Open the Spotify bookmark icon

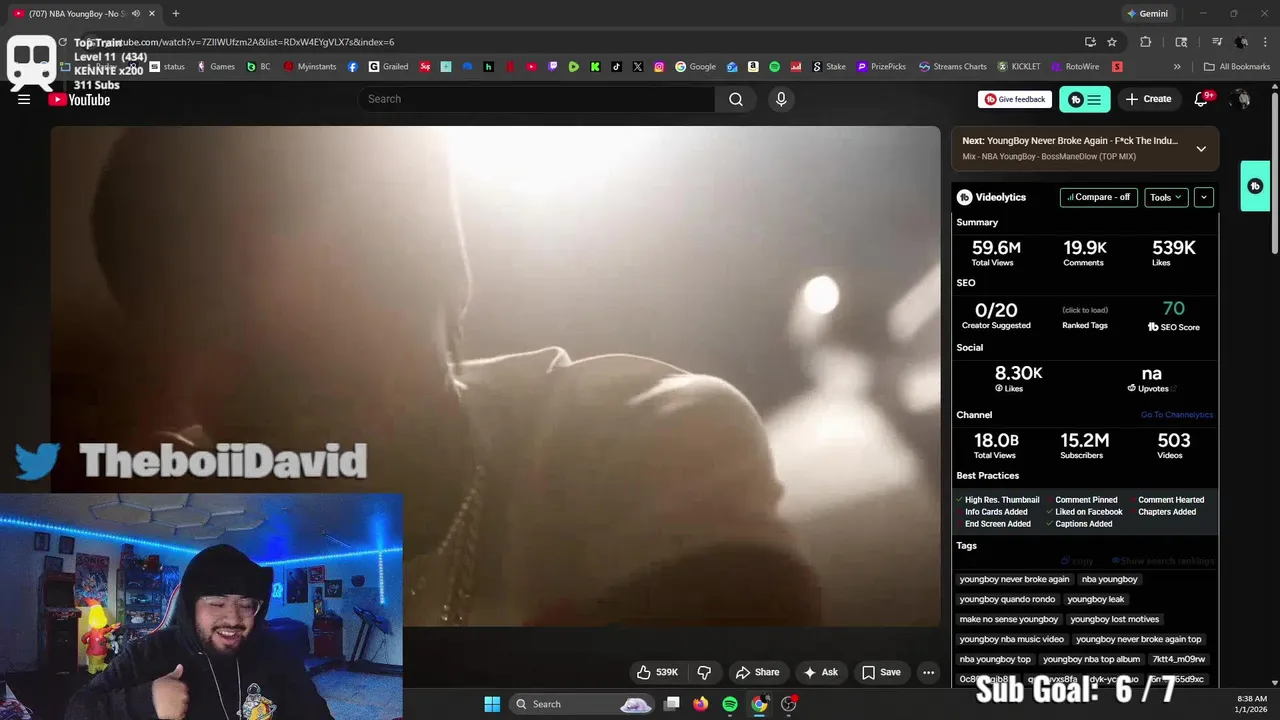(x=775, y=67)
